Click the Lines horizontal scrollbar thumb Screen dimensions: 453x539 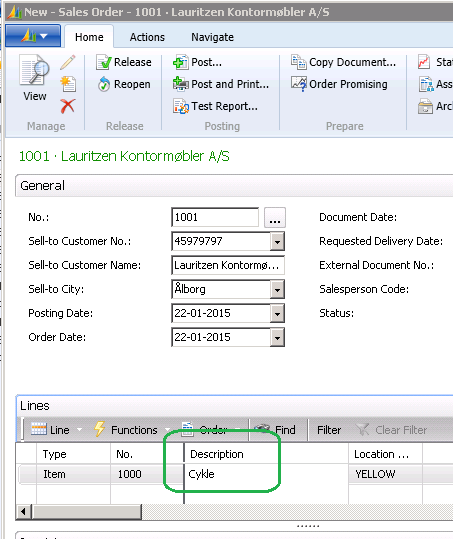coord(87,512)
